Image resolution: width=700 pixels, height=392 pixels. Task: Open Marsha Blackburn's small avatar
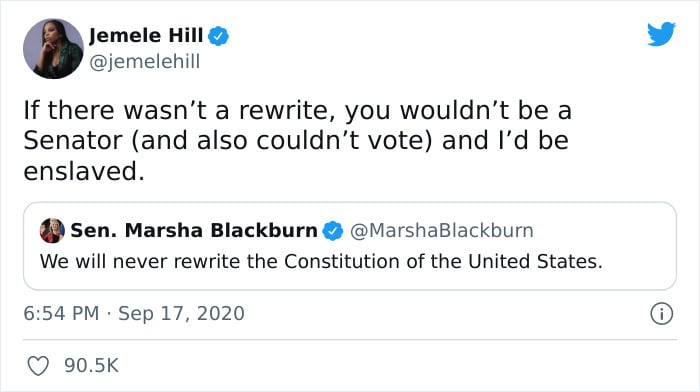click(x=52, y=230)
